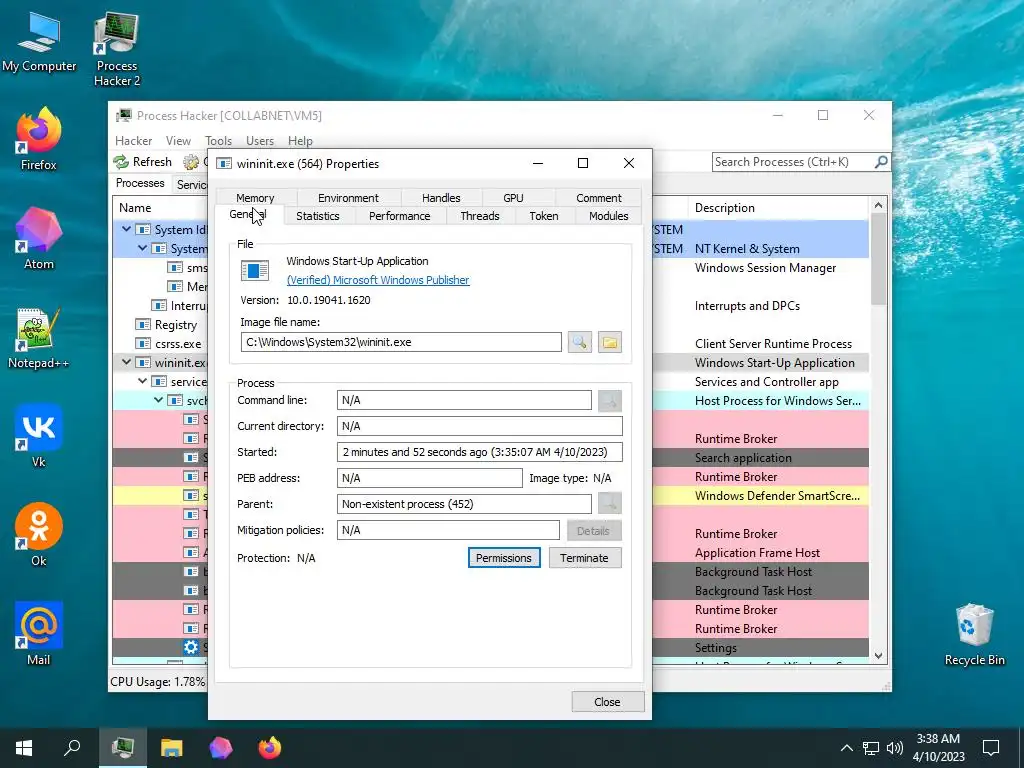This screenshot has width=1024, height=768.
Task: Open the Mail desktop shortcut
Action: click(39, 633)
